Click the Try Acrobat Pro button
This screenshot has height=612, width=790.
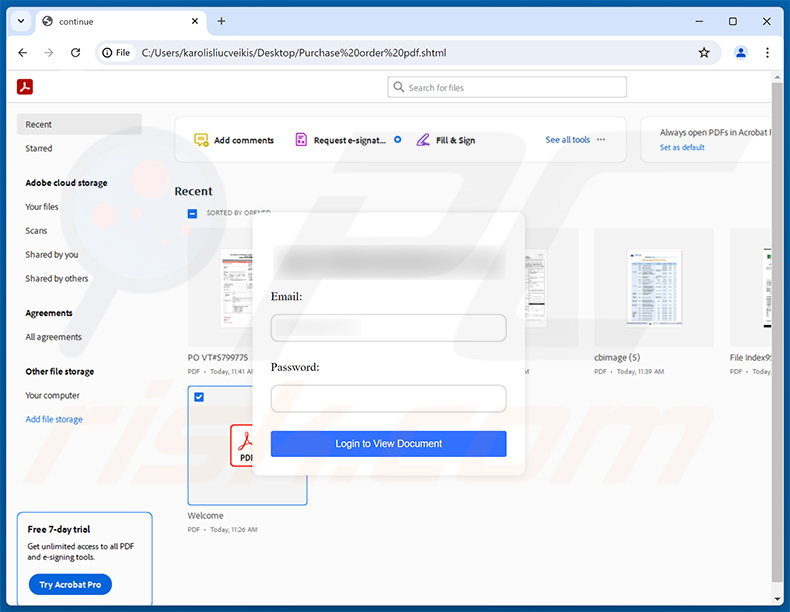(70, 585)
